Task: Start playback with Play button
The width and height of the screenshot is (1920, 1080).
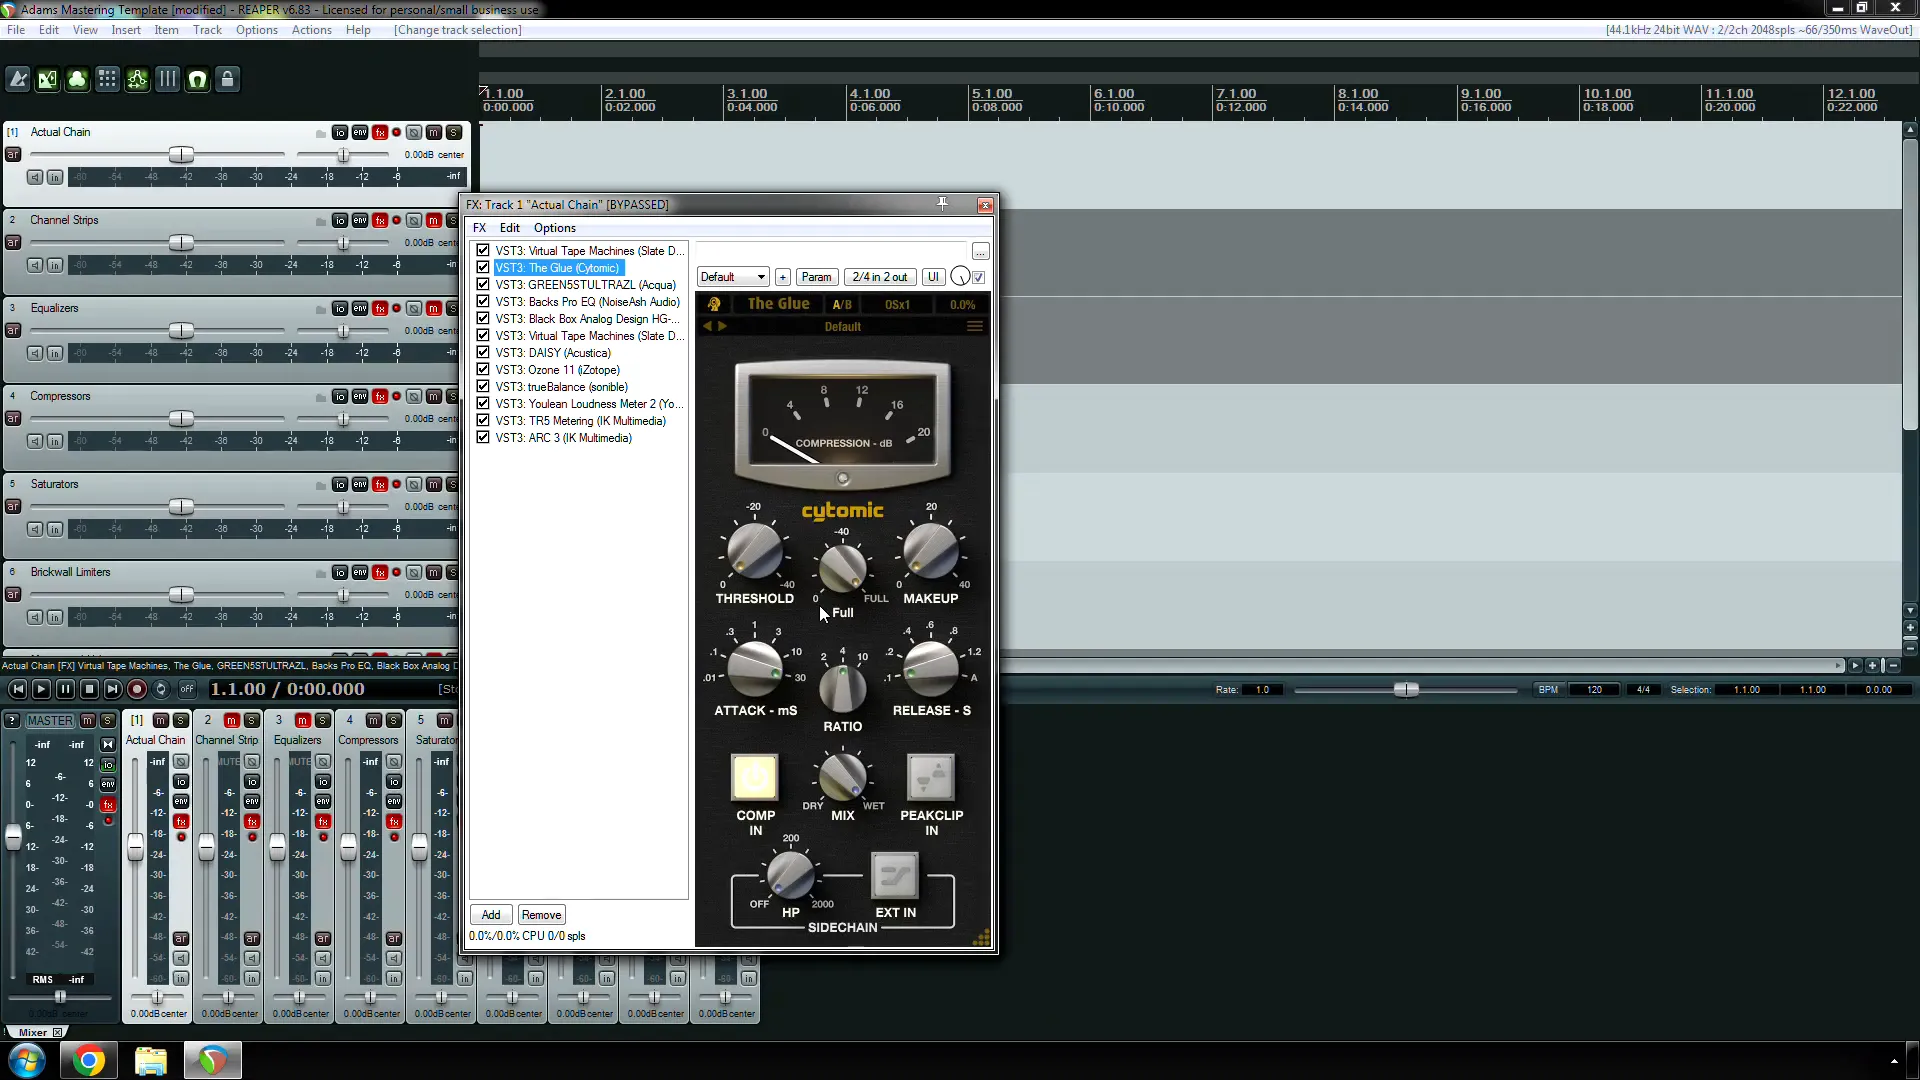Action: click(41, 689)
